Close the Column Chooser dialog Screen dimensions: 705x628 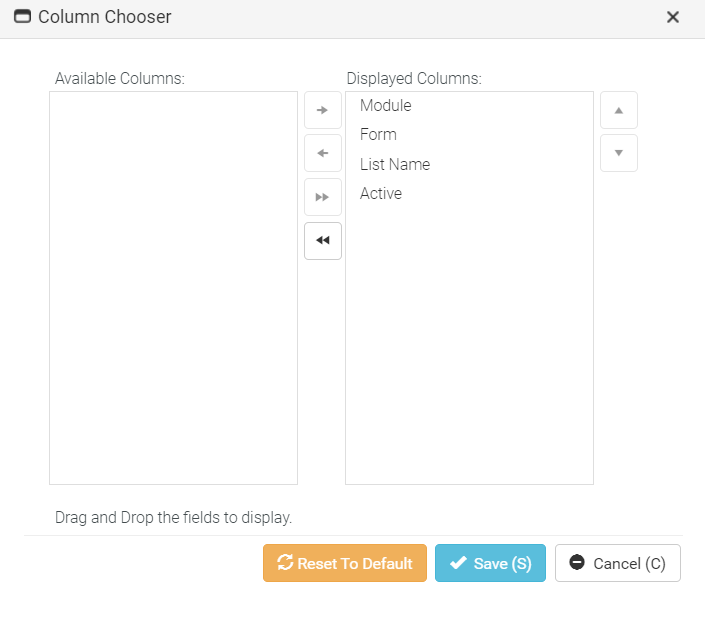[672, 17]
